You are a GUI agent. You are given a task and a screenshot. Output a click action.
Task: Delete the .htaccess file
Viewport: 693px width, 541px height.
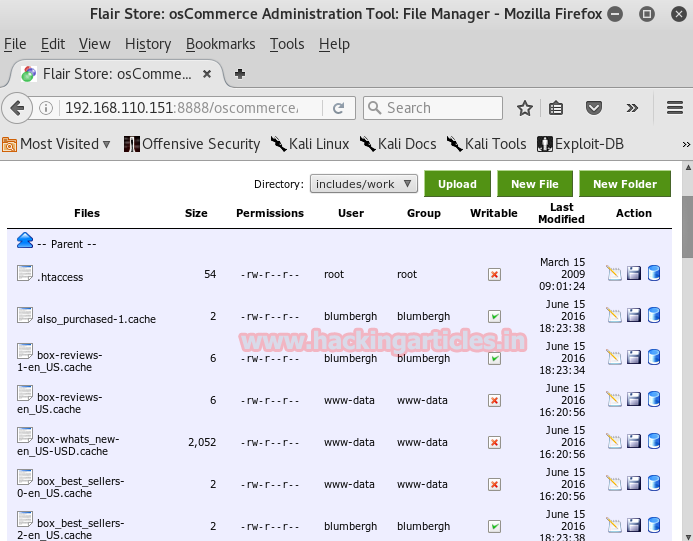pos(654,274)
